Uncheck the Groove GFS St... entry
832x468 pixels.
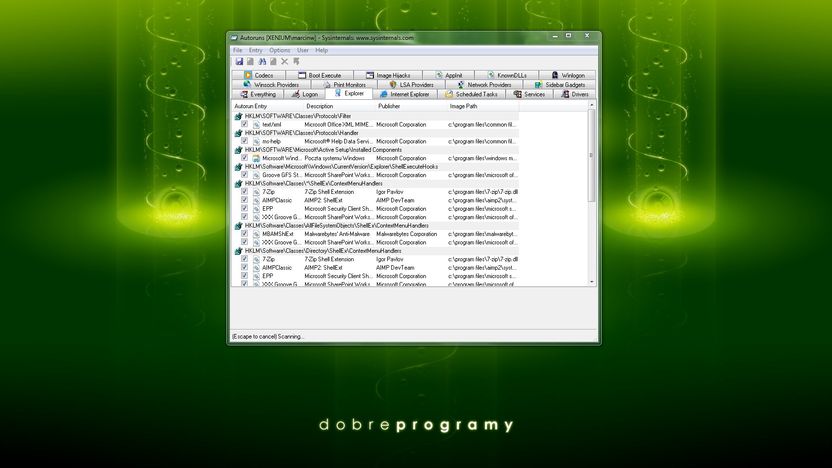[x=245, y=175]
